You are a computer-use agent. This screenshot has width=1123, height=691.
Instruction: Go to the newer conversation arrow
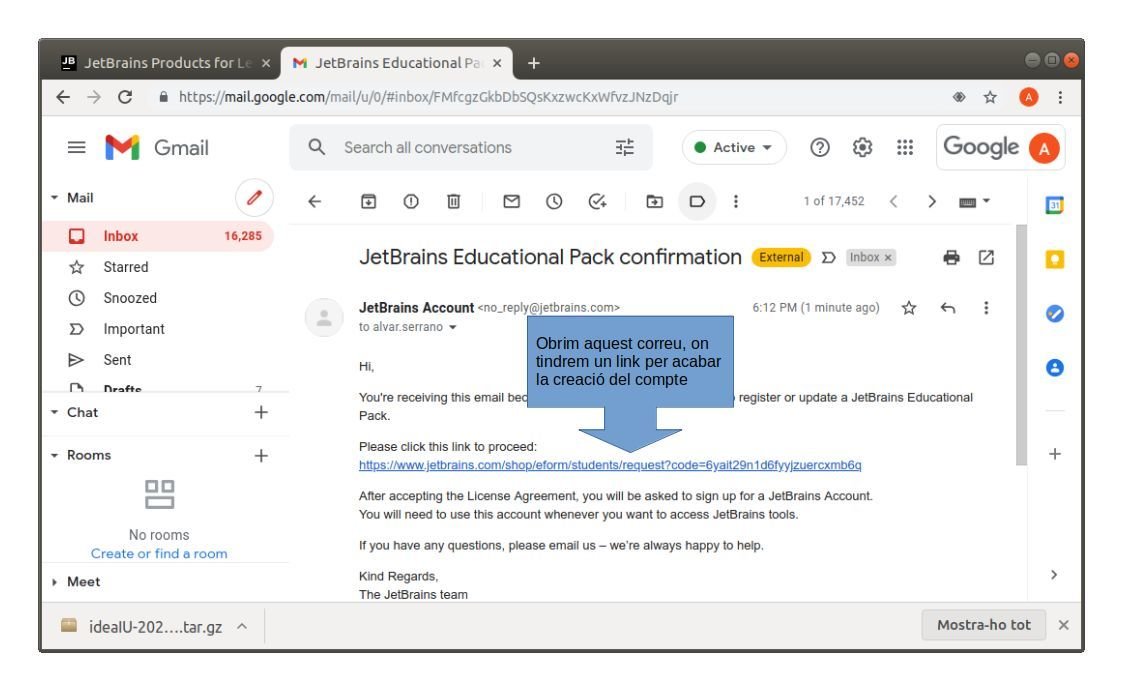coord(893,202)
